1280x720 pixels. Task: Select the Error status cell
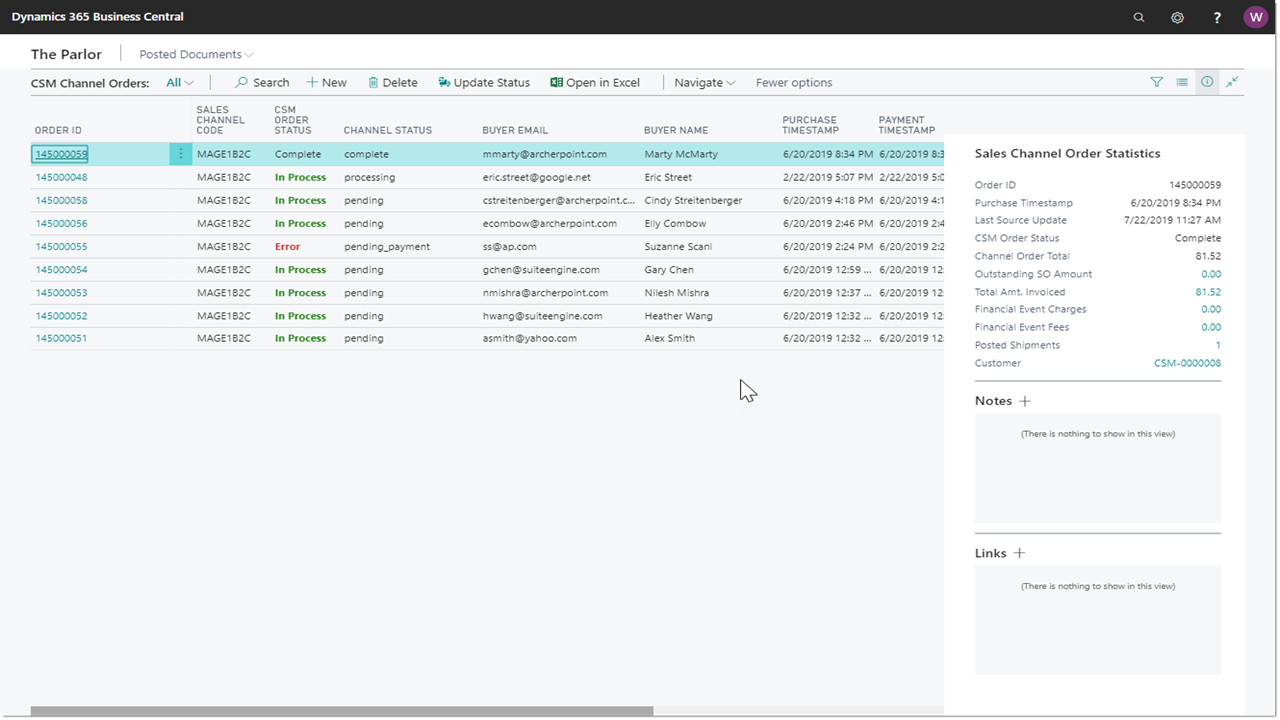click(287, 246)
